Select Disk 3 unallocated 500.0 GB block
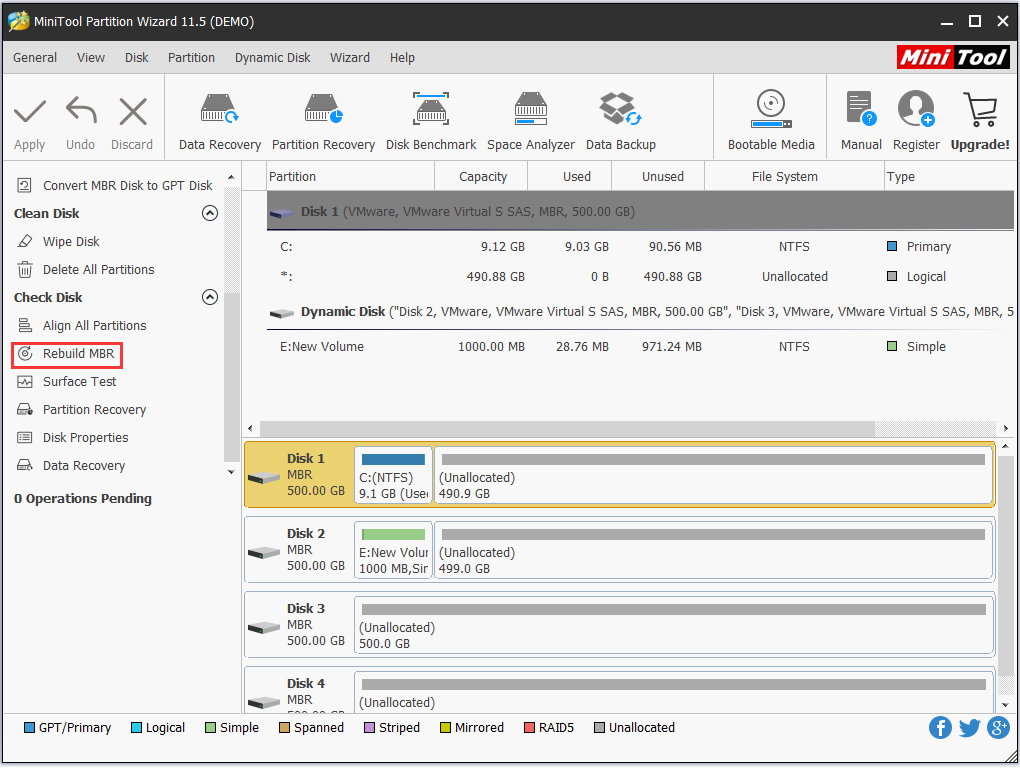The height and width of the screenshot is (768, 1020). pyautogui.click(x=674, y=625)
